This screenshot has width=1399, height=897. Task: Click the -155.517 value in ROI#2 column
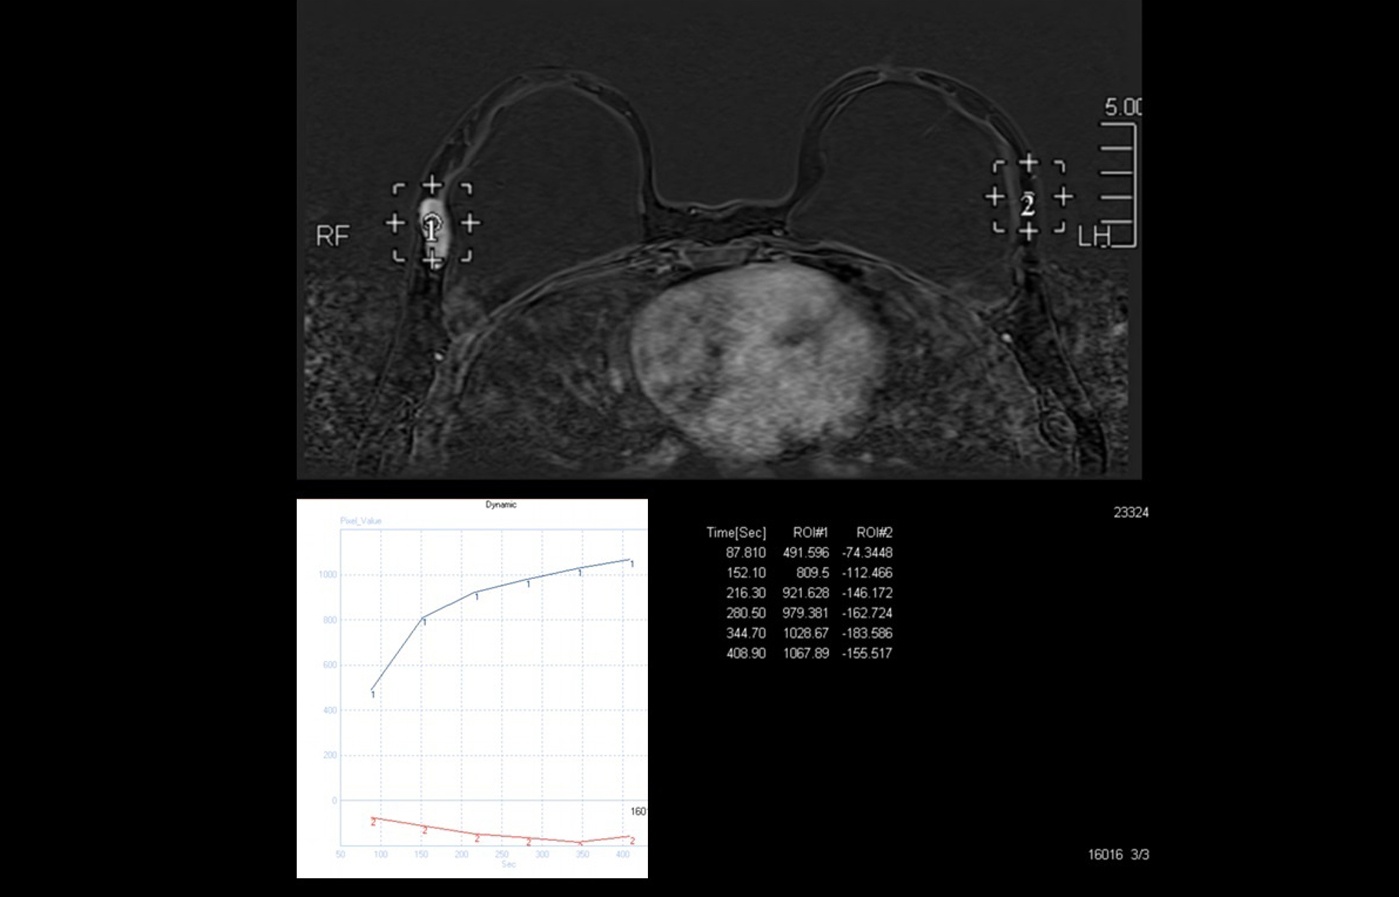[x=867, y=653]
